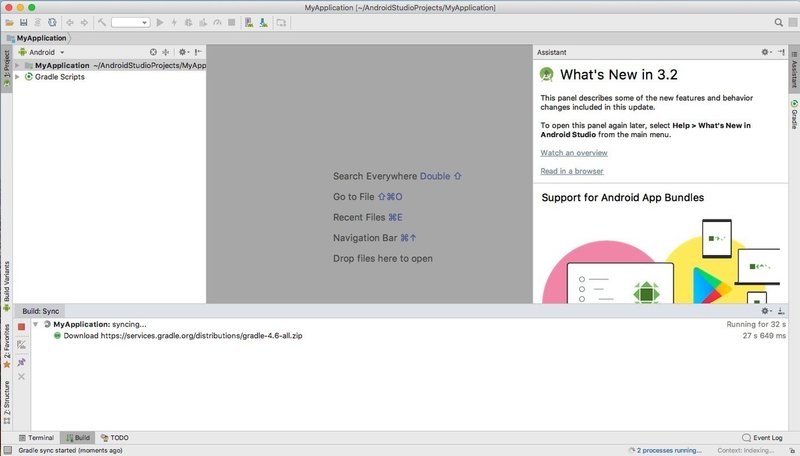Click the Make Project hammer icon
The image size is (800, 456).
tap(102, 22)
